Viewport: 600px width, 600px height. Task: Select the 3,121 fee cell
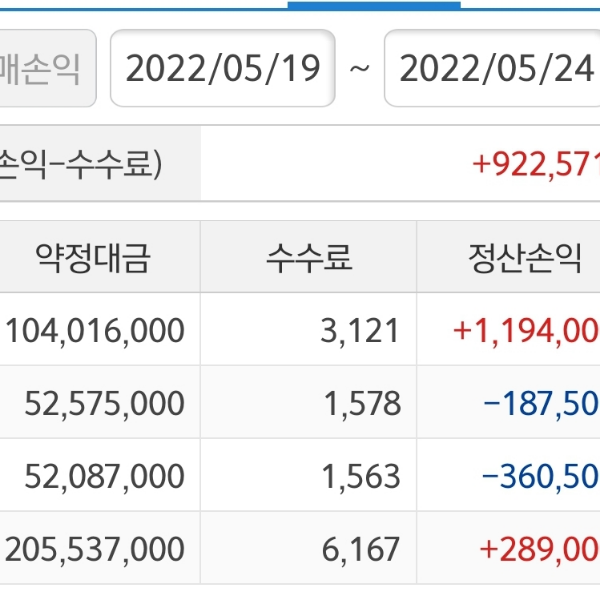(360, 330)
